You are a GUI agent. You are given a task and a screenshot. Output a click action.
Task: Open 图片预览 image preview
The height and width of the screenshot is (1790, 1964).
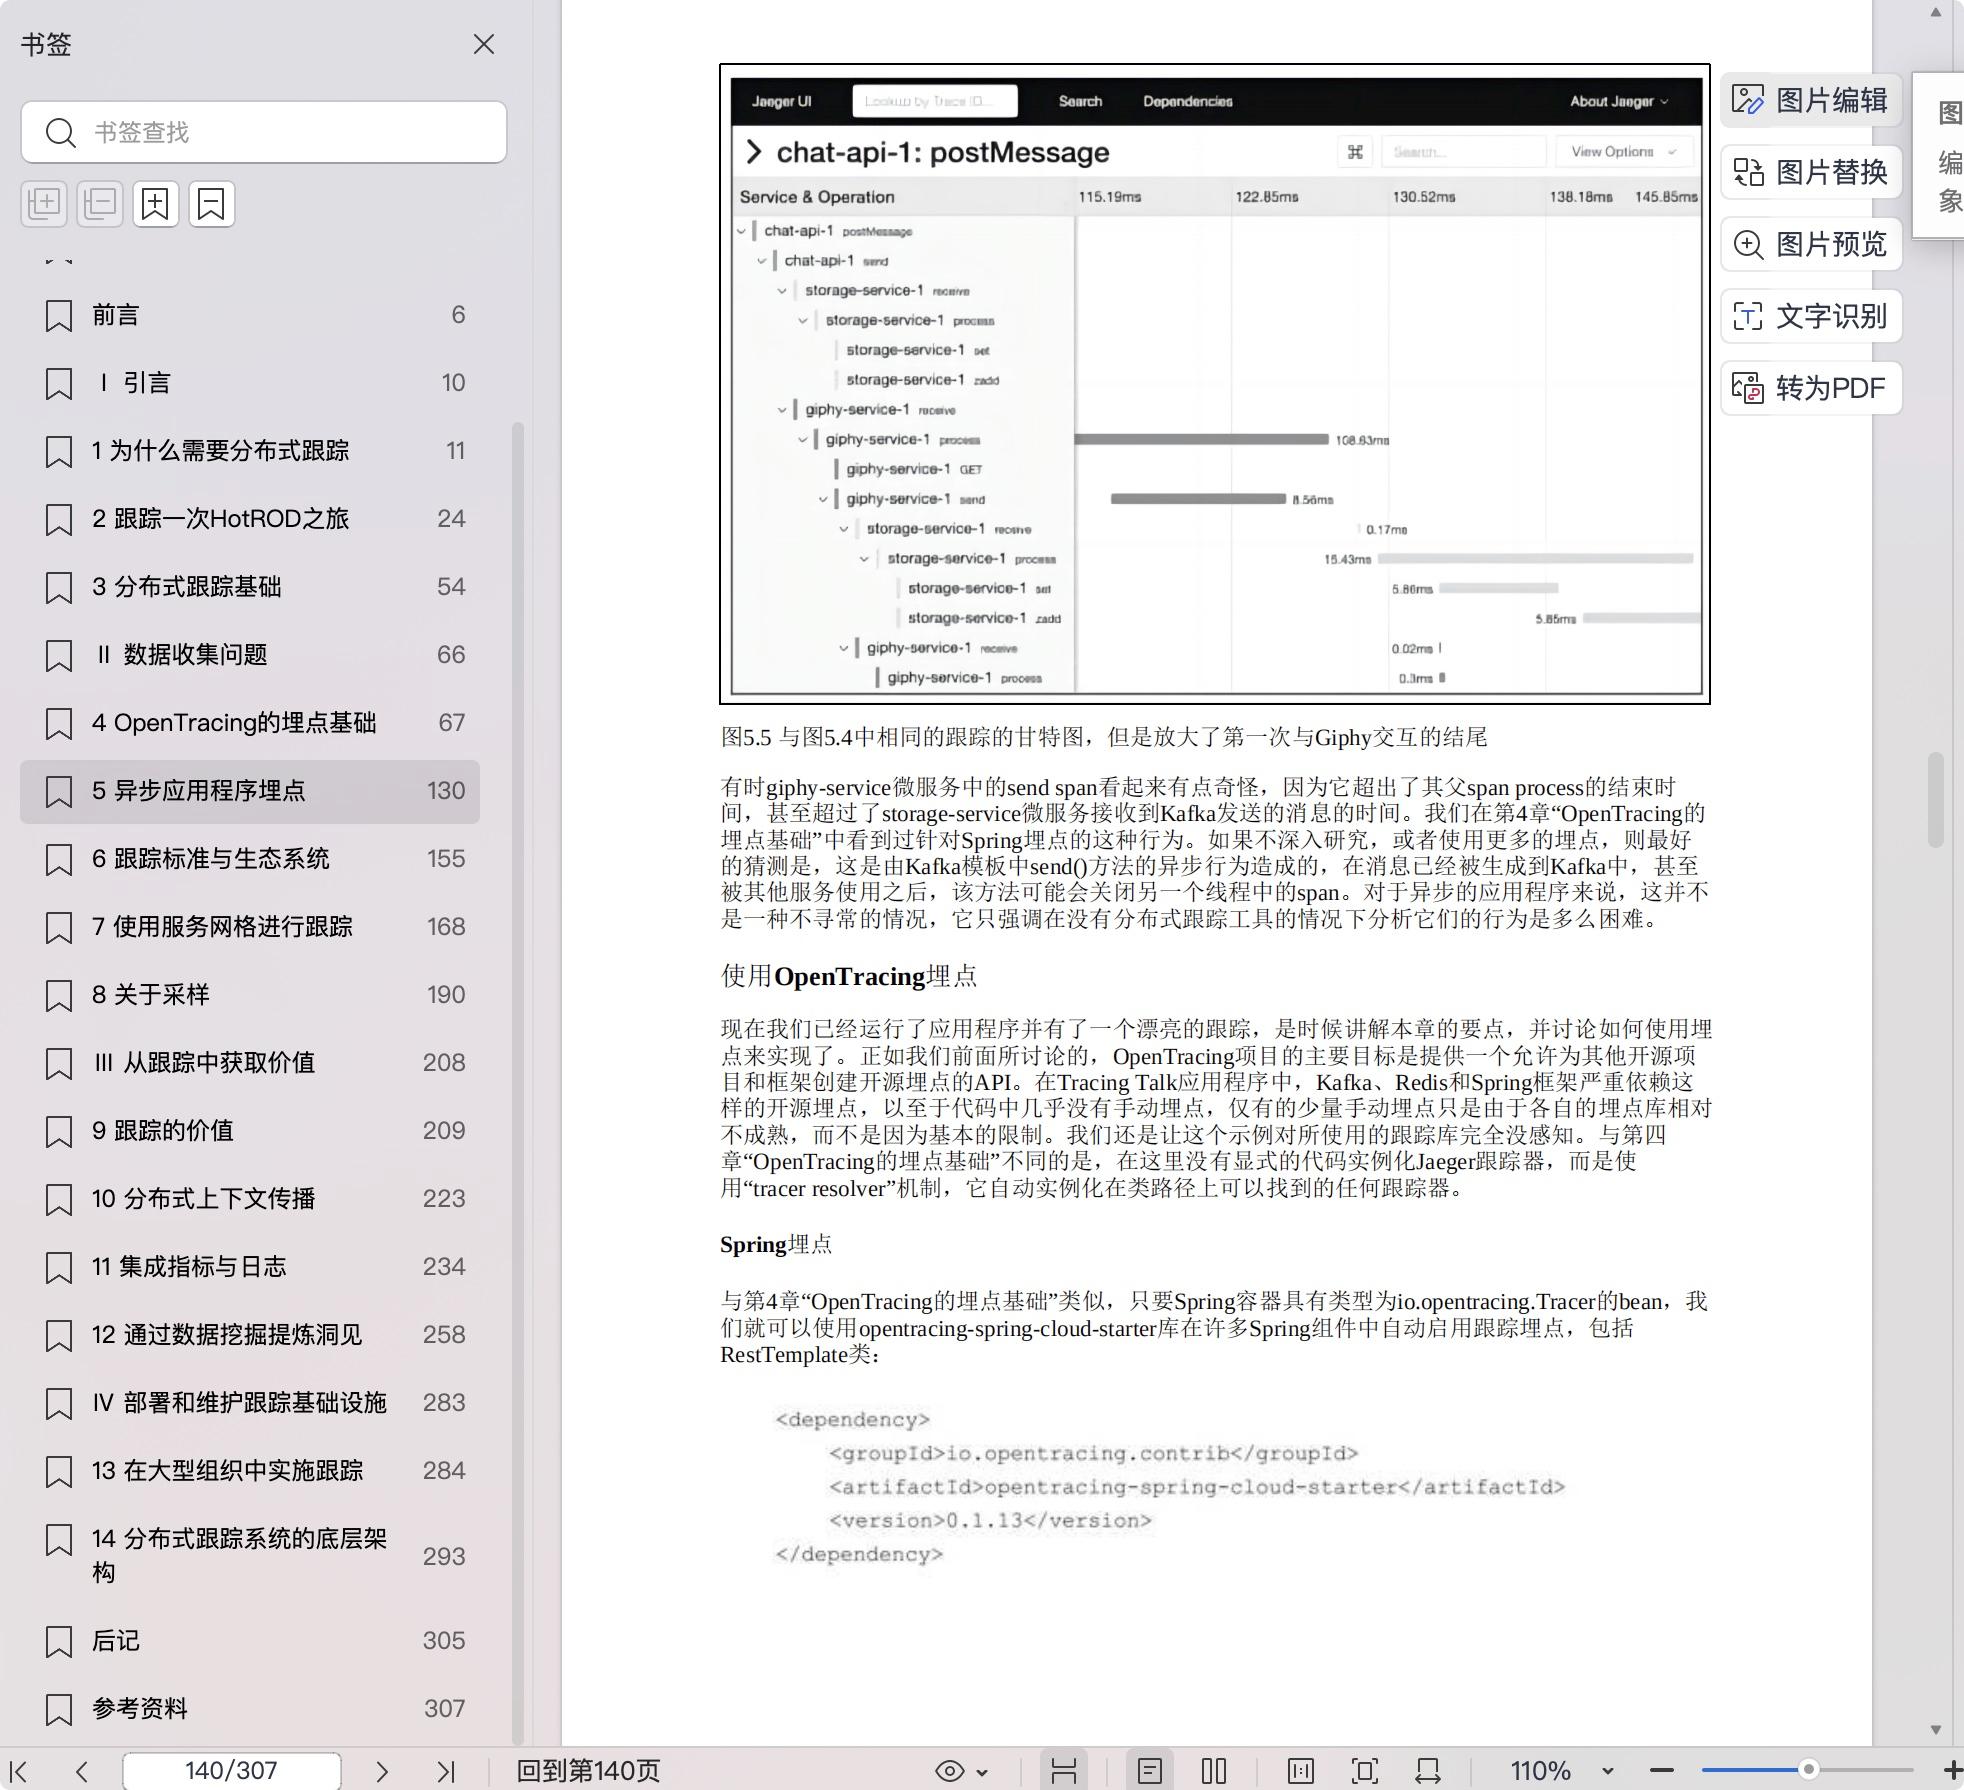(x=1811, y=244)
